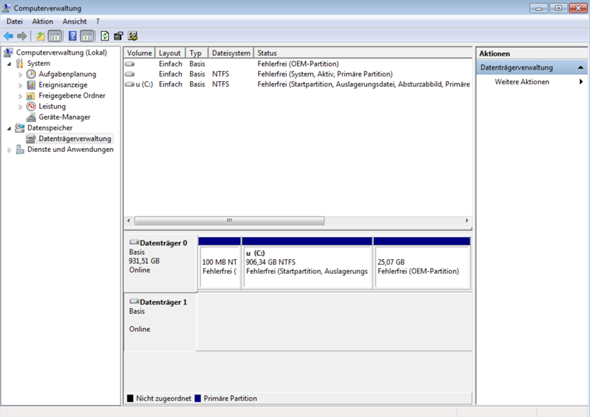
Task: Expand Dienste und Anwendungen node
Action: pos(9,150)
